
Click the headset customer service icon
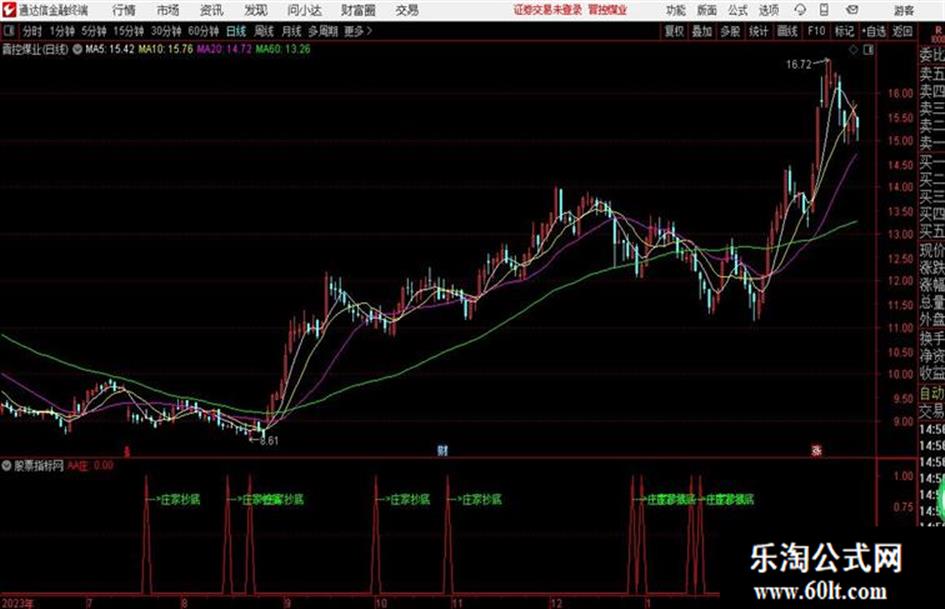pos(800,10)
